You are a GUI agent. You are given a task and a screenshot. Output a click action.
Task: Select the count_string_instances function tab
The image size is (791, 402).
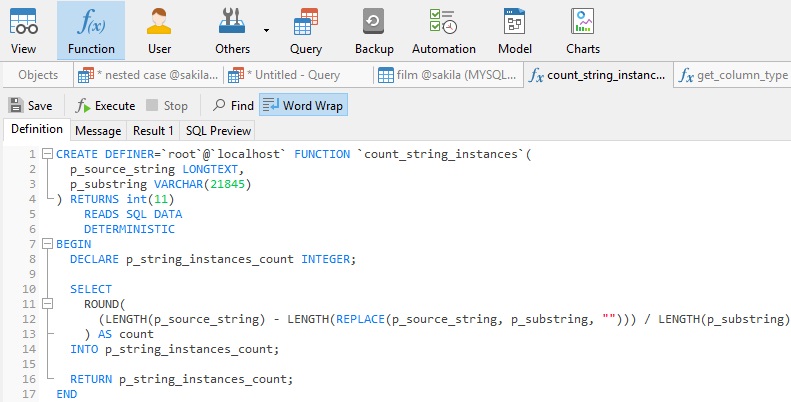coord(598,75)
